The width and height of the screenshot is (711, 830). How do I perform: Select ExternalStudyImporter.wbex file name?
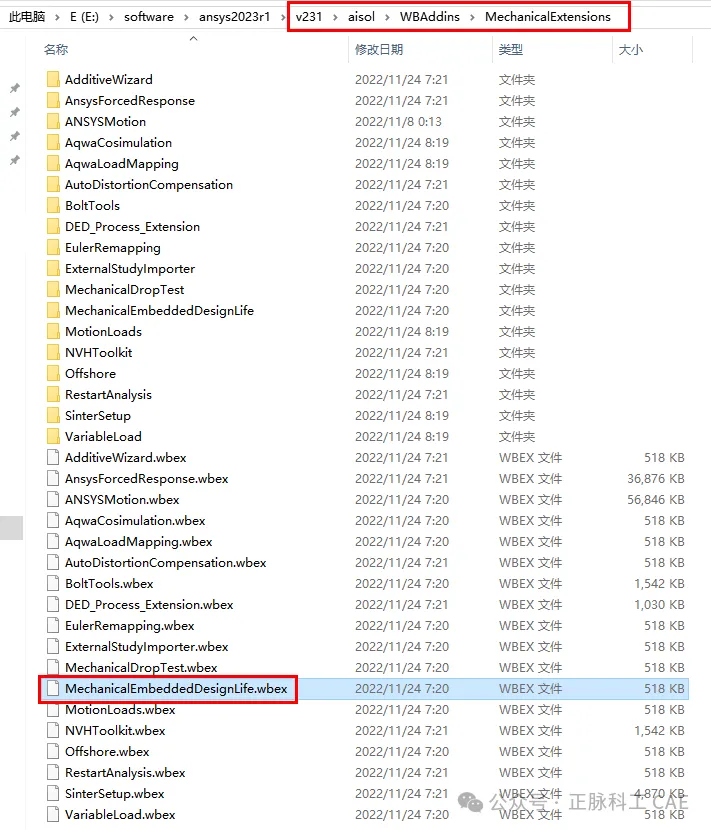[147, 647]
